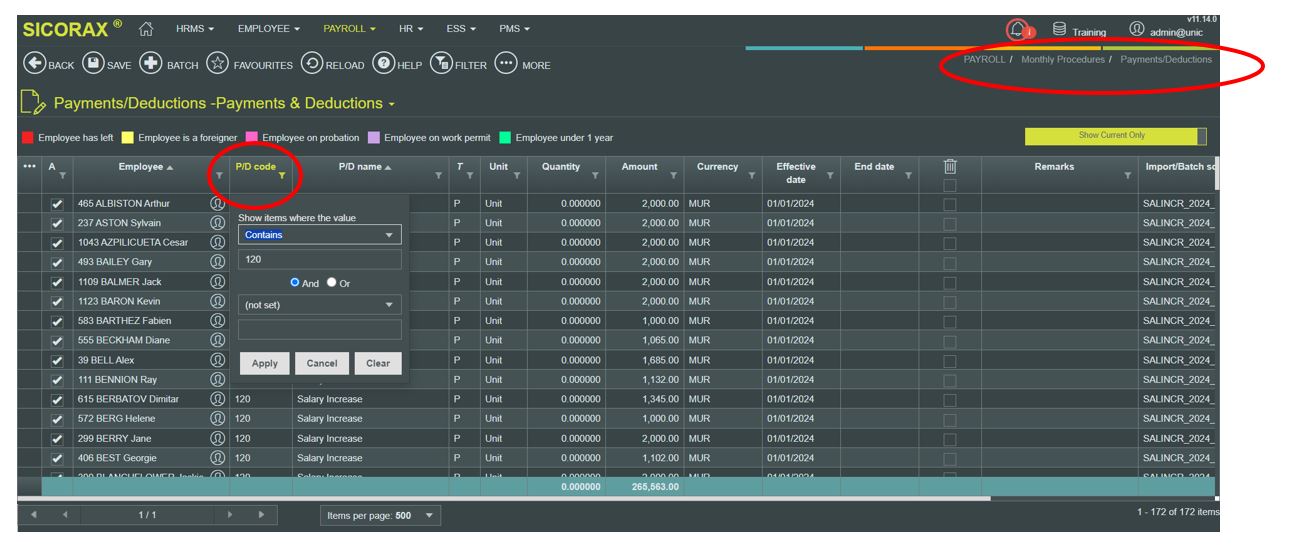Open the EMPLOYEE menu
The image size is (1314, 551).
[269, 29]
